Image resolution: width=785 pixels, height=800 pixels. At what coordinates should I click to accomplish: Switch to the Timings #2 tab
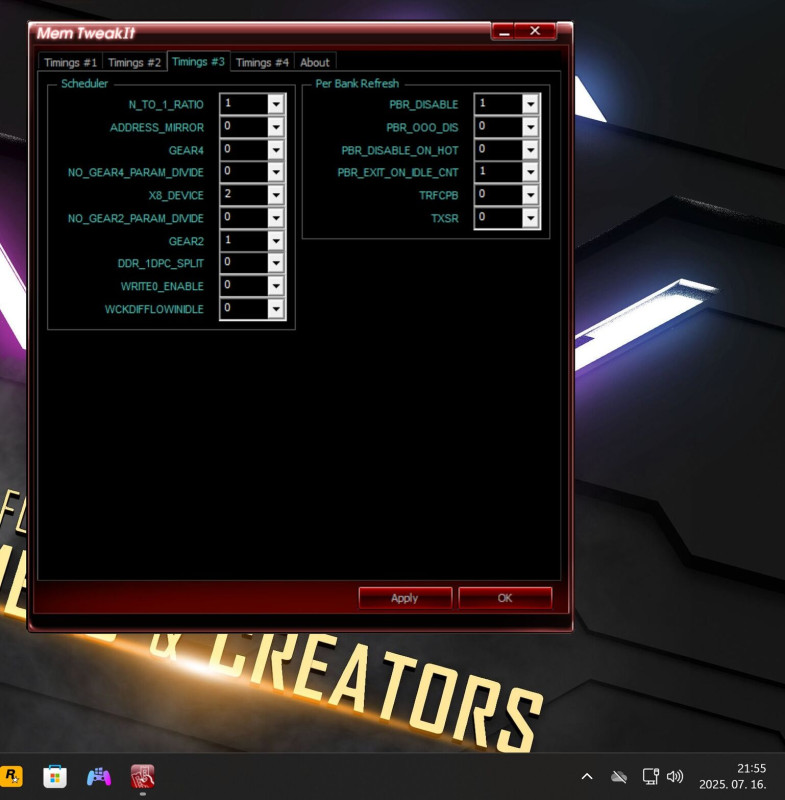pyautogui.click(x=135, y=63)
